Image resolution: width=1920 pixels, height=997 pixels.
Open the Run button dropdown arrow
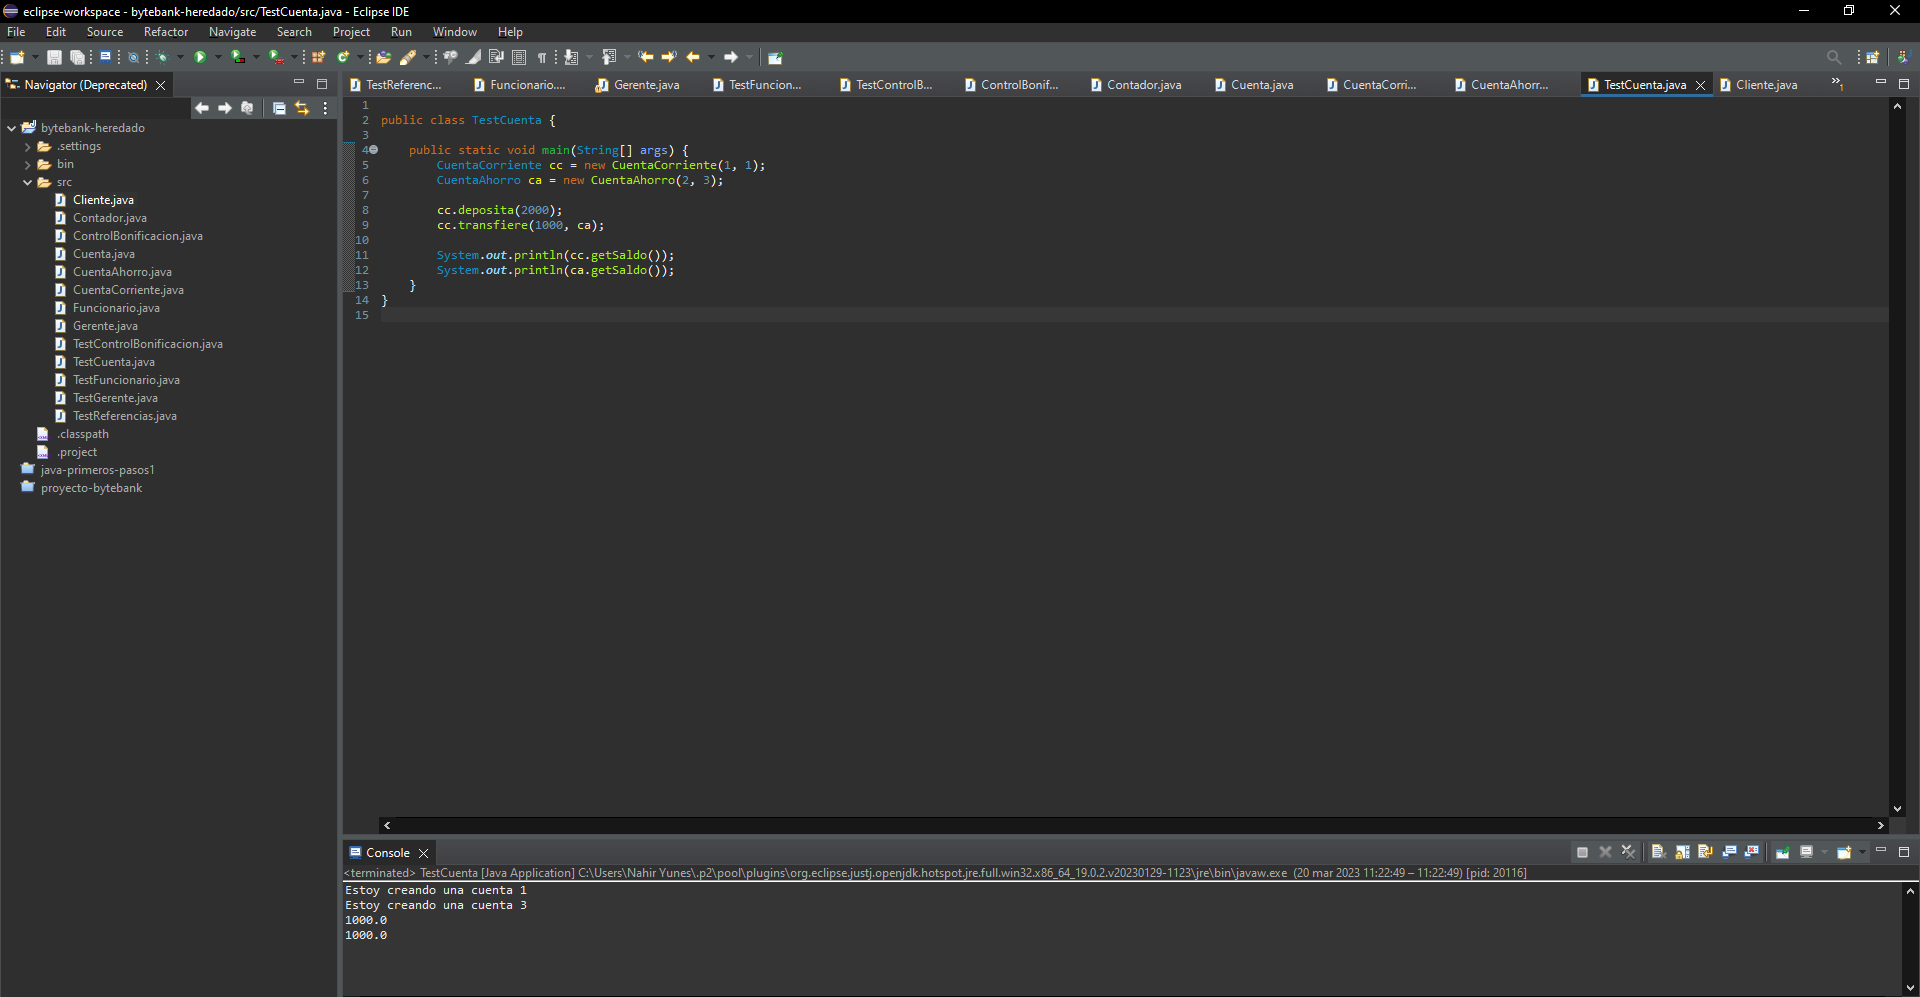click(x=218, y=57)
